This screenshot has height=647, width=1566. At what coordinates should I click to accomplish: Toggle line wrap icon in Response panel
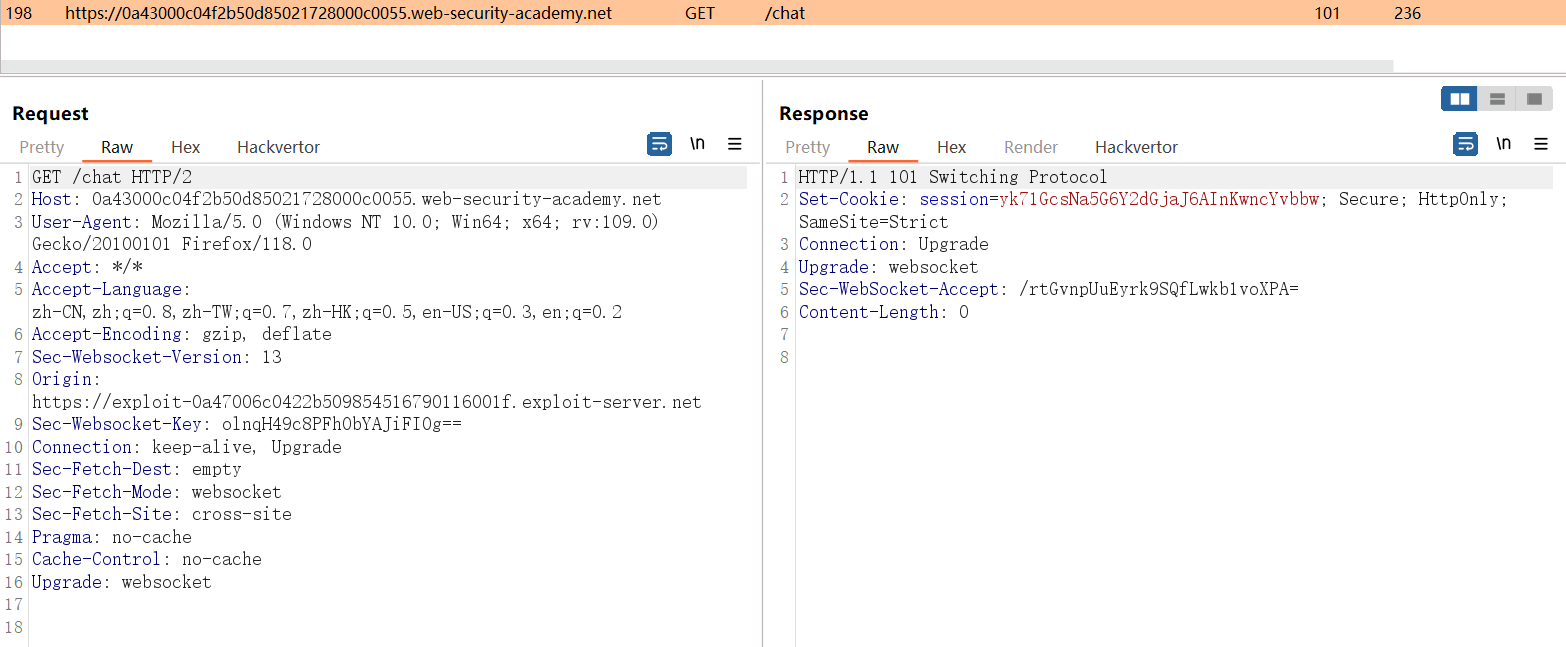click(1465, 145)
